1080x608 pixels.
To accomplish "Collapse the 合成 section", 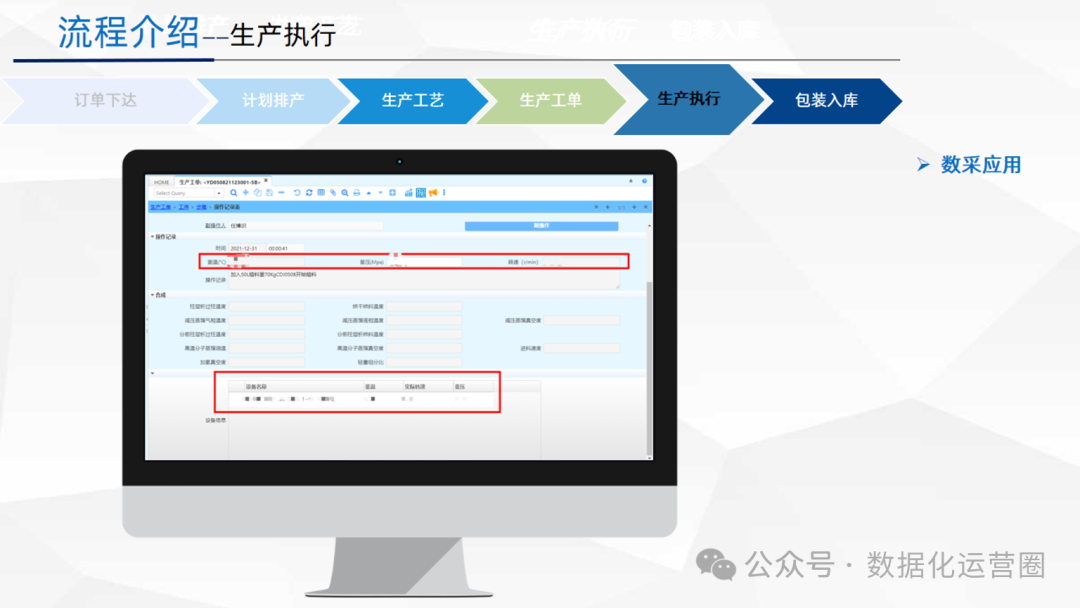I will [152, 295].
